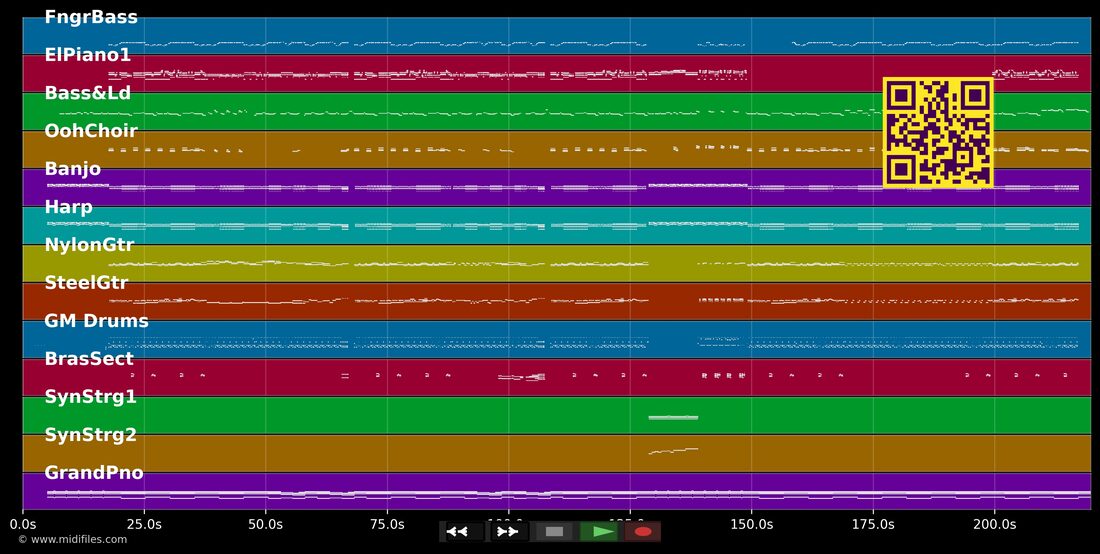Click the red record button

coord(643,532)
